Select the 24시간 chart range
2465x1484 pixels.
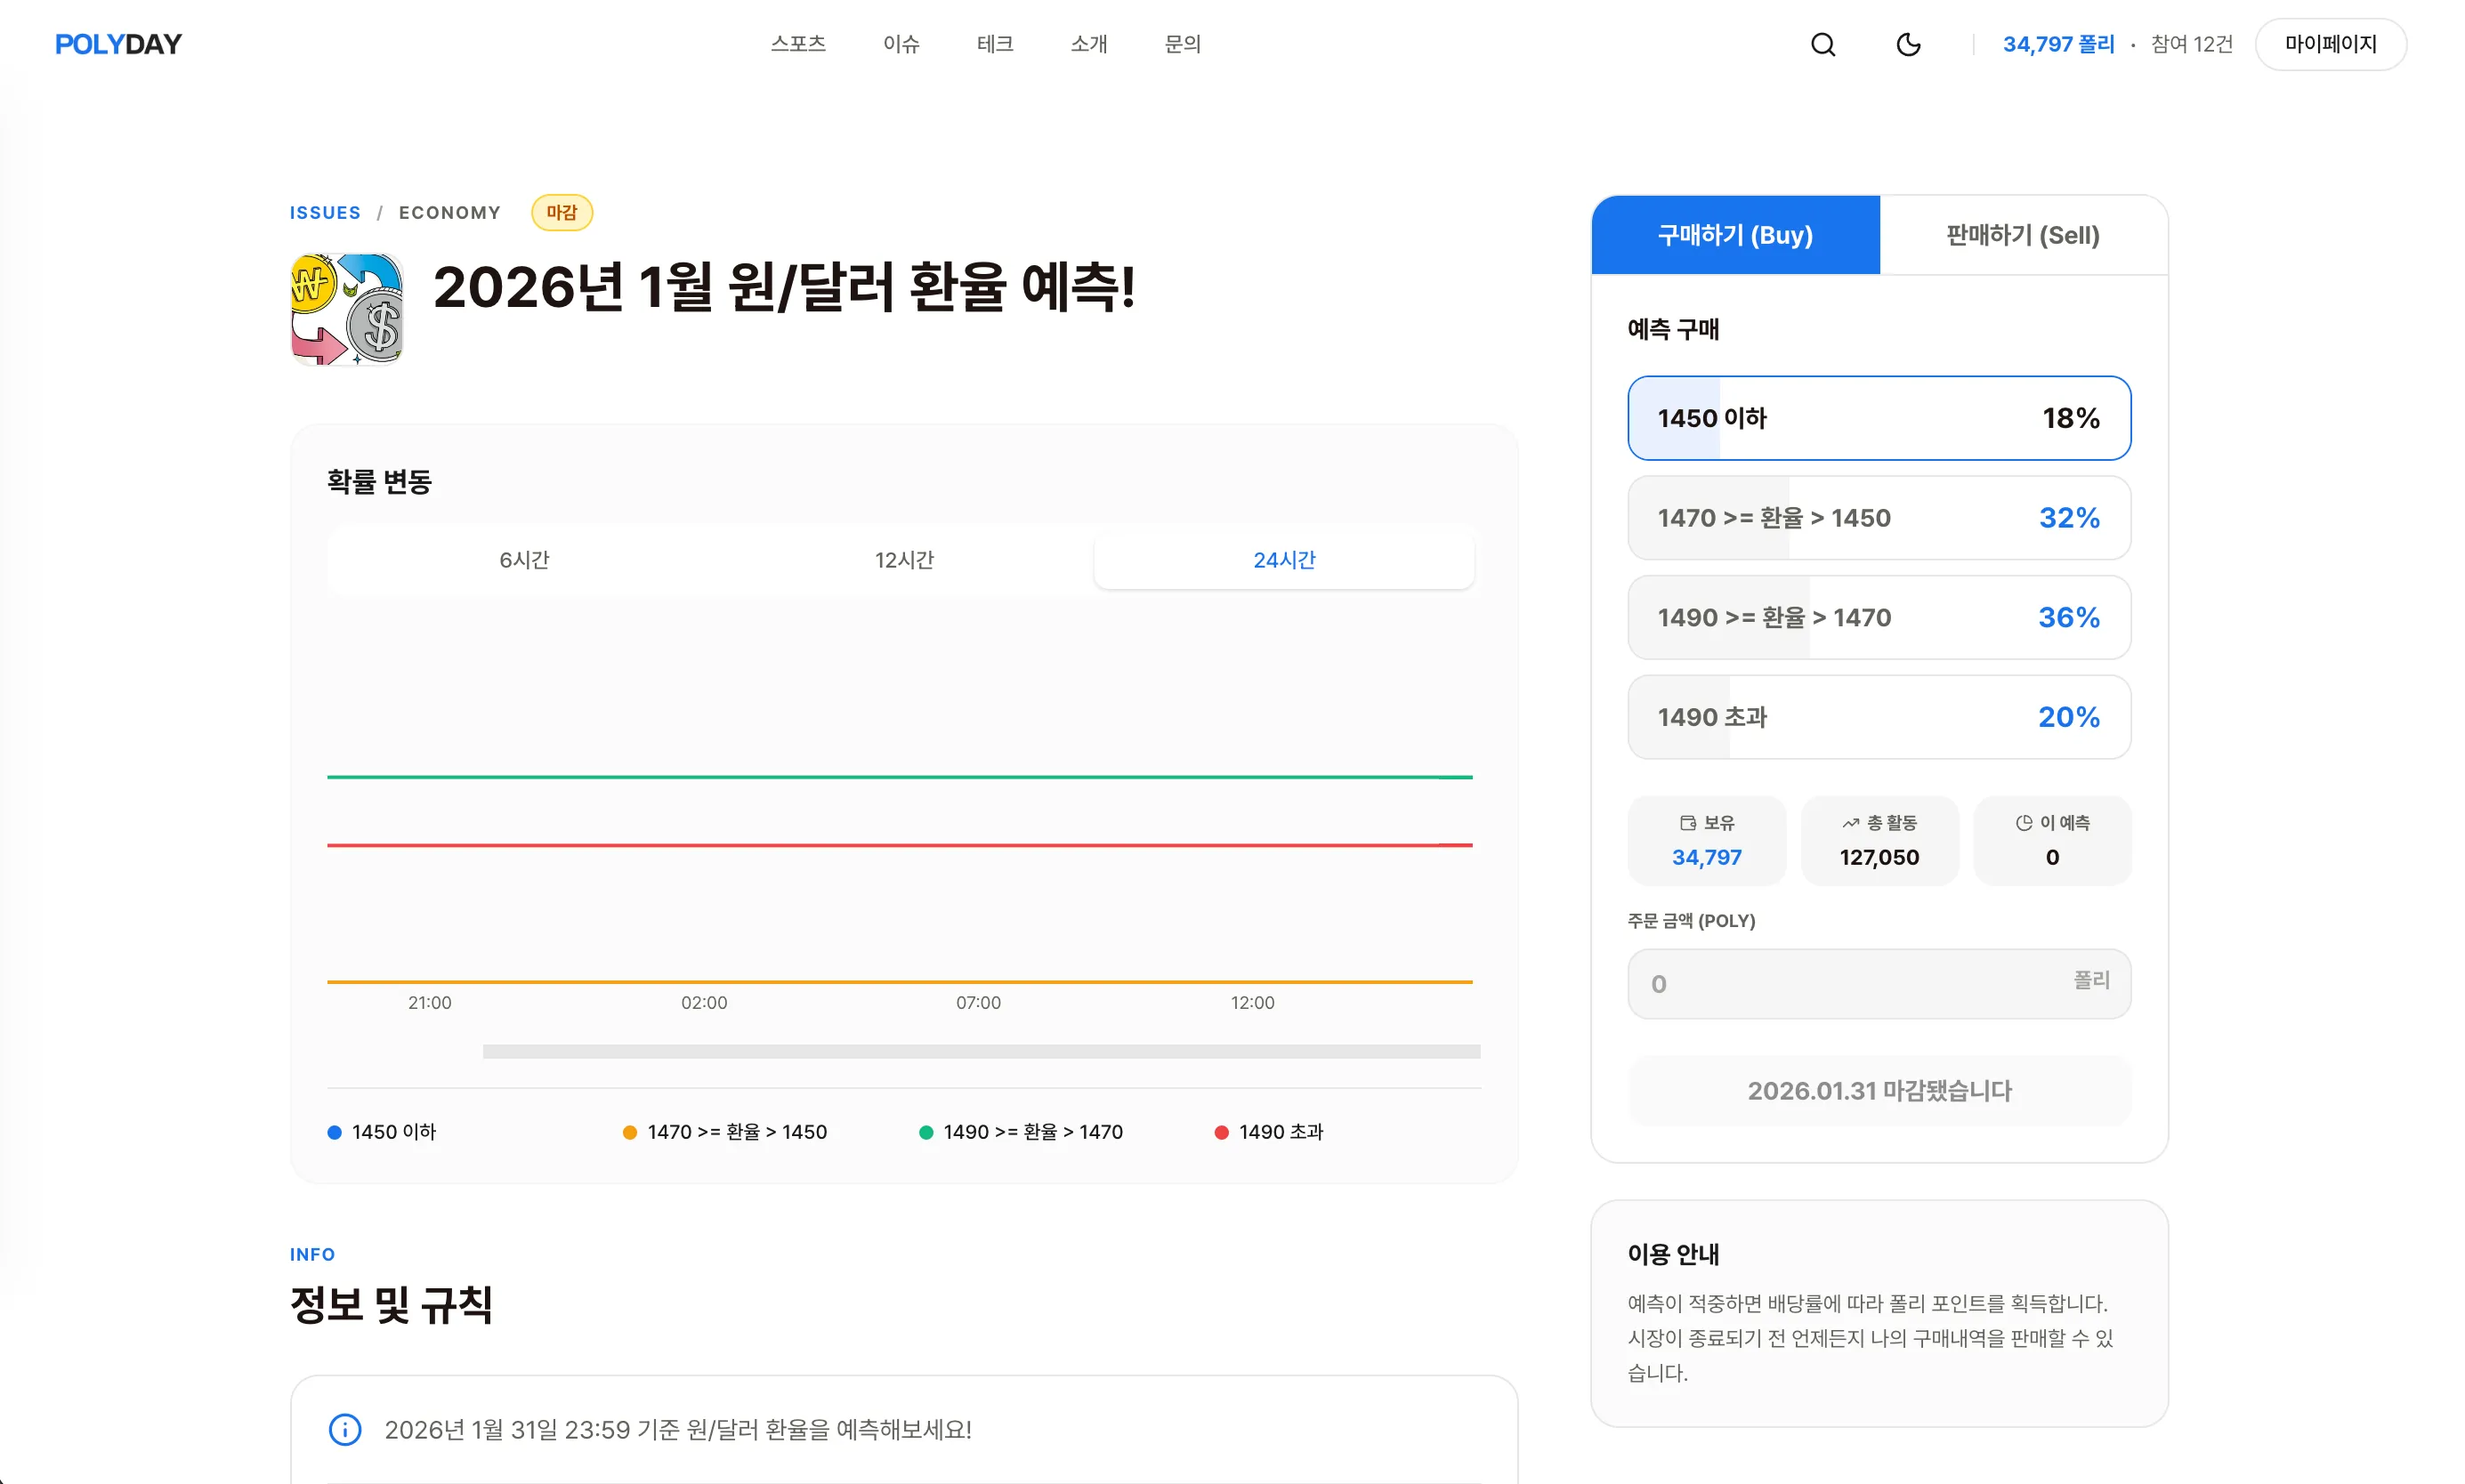pyautogui.click(x=1284, y=560)
